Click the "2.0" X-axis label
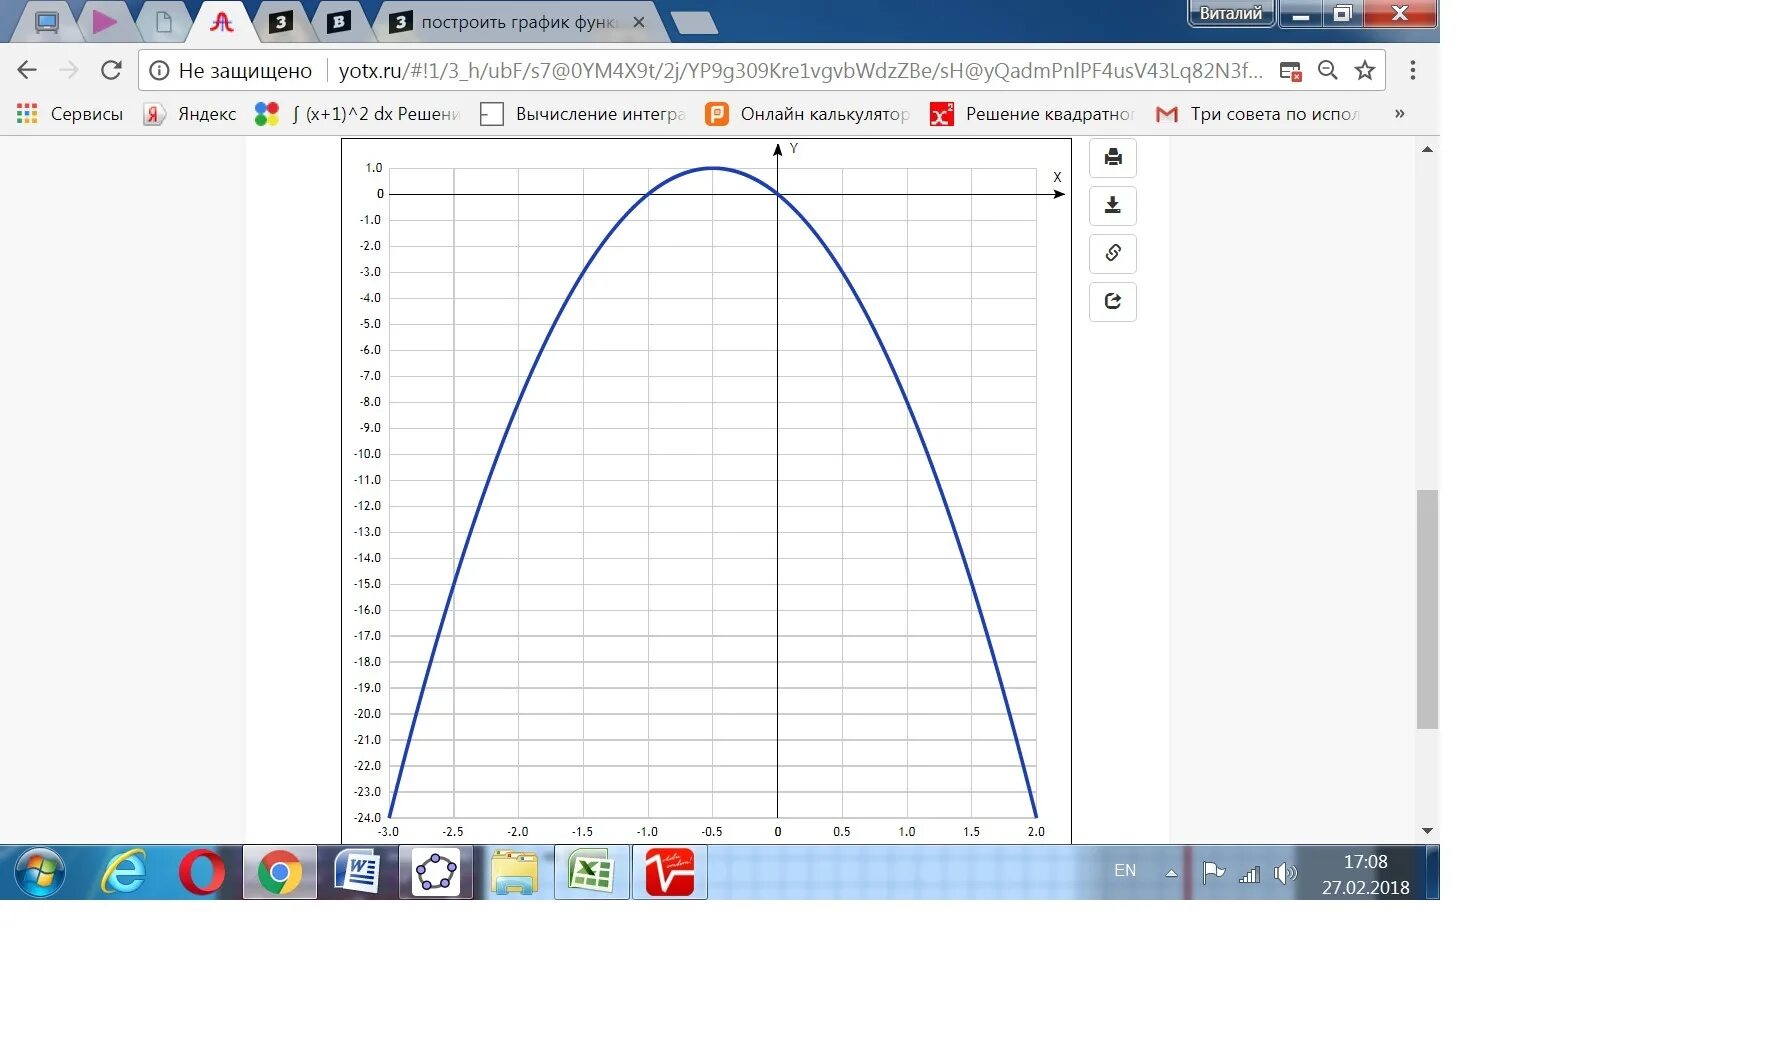1774x1038 pixels. [x=1036, y=832]
